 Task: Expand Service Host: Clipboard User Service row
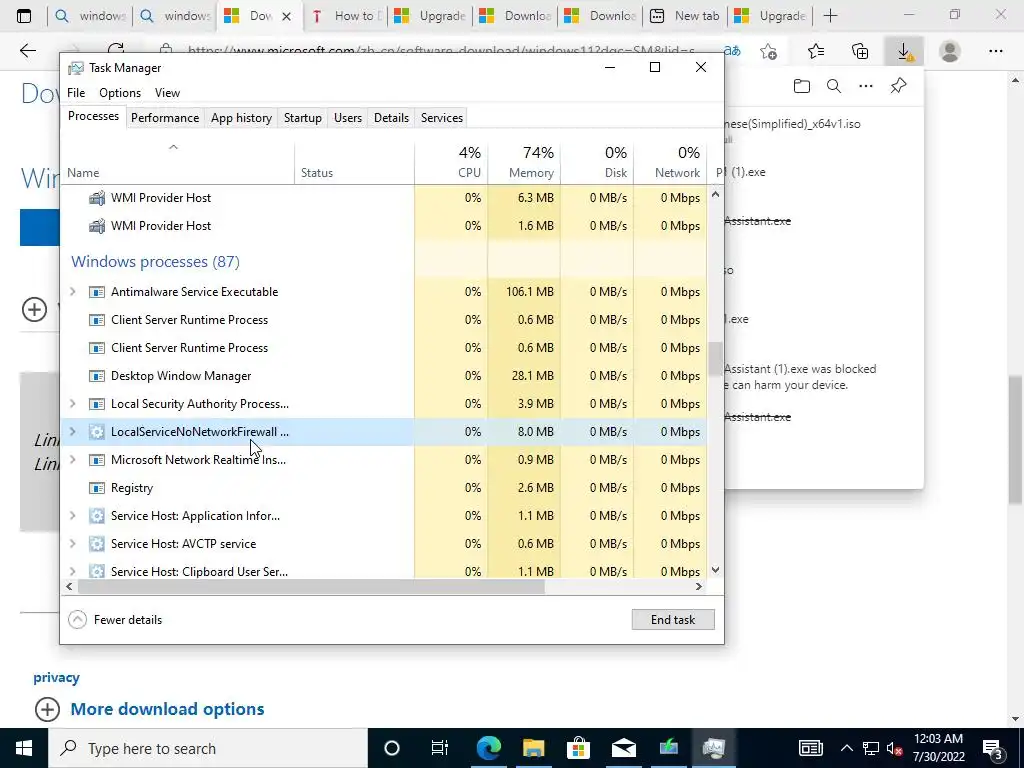click(72, 571)
